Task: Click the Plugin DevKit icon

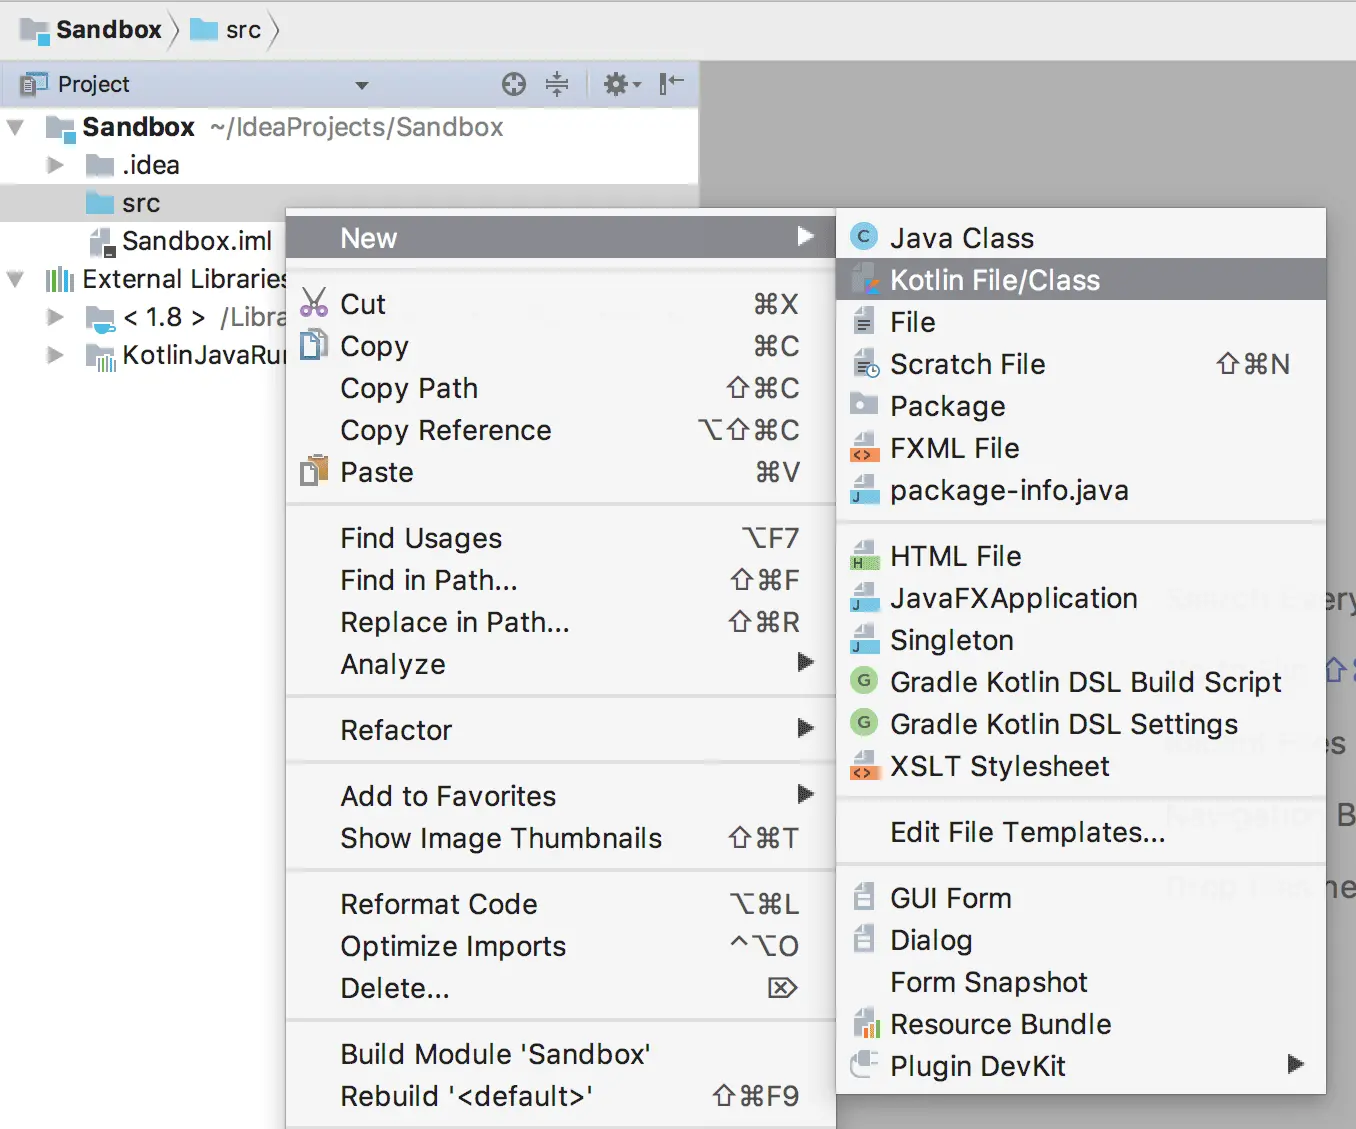Action: [x=864, y=1065]
